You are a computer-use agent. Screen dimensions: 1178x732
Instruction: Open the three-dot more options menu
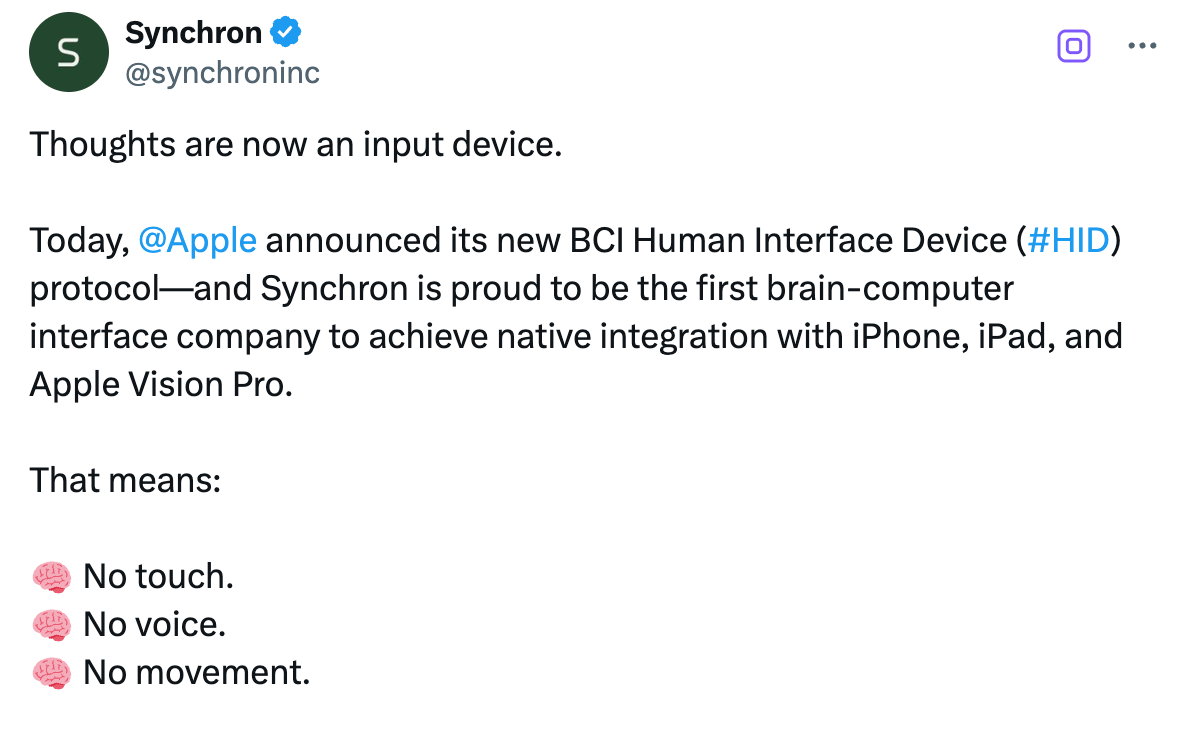point(1141,46)
